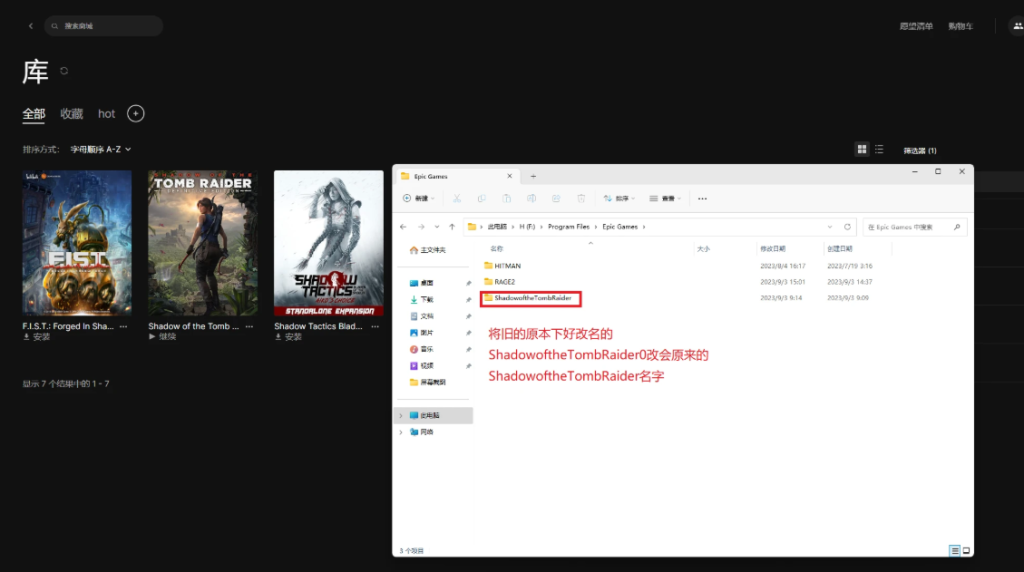The width and height of the screenshot is (1024, 572).
Task: Expand the This PC tree node
Action: (401, 415)
